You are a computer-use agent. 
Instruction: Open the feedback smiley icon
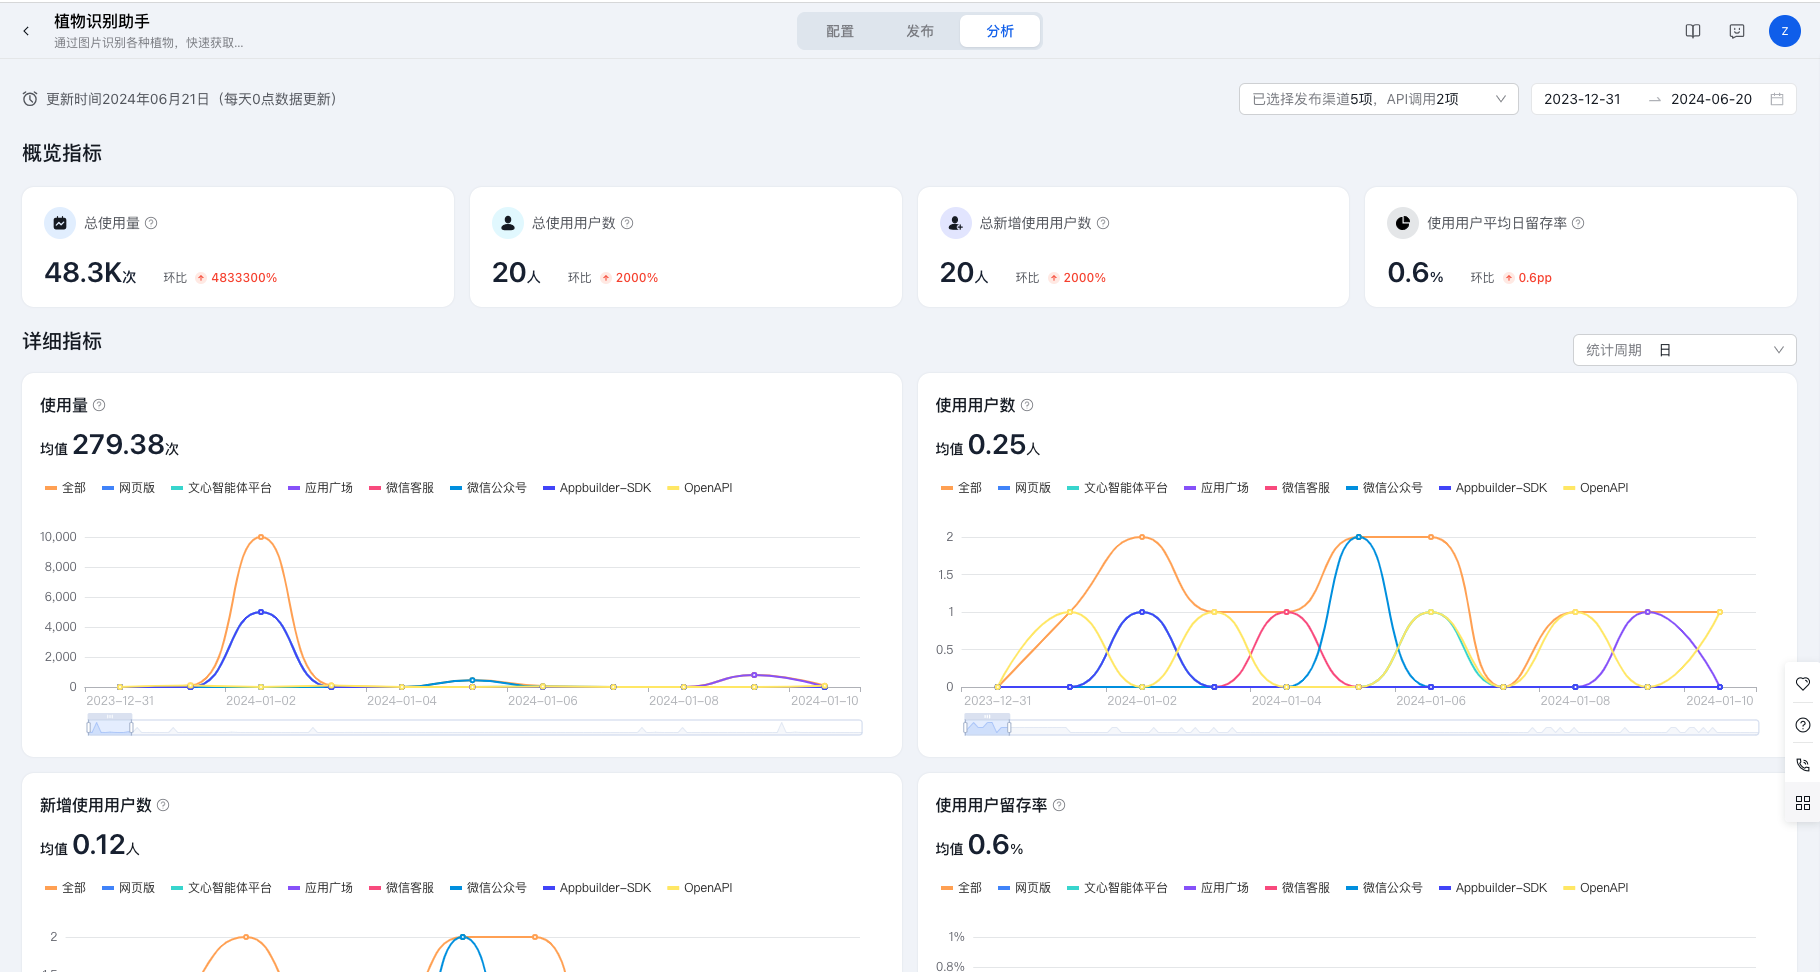[x=1737, y=31]
